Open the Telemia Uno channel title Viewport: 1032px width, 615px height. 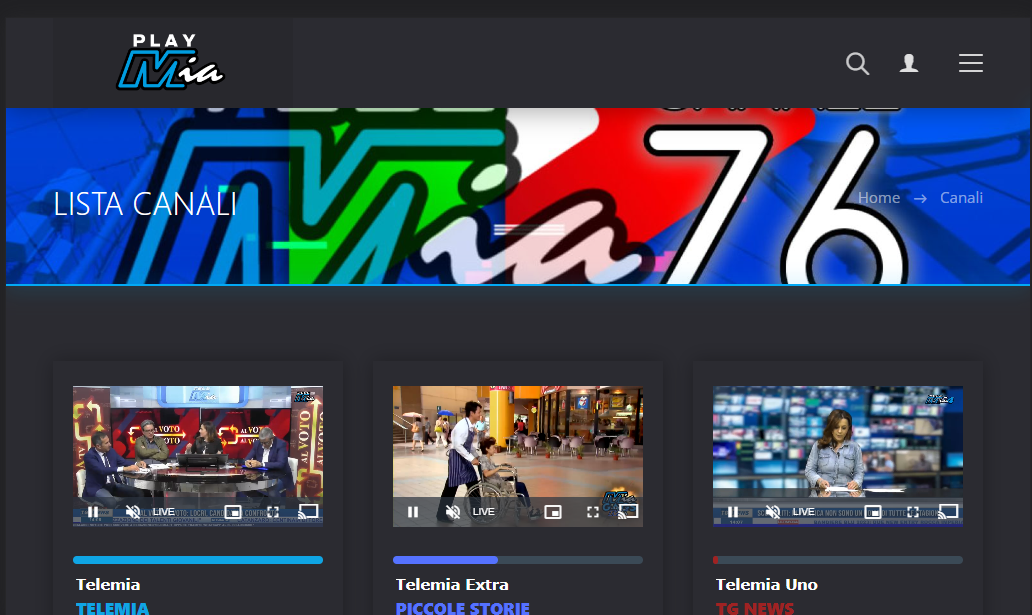[x=766, y=585]
